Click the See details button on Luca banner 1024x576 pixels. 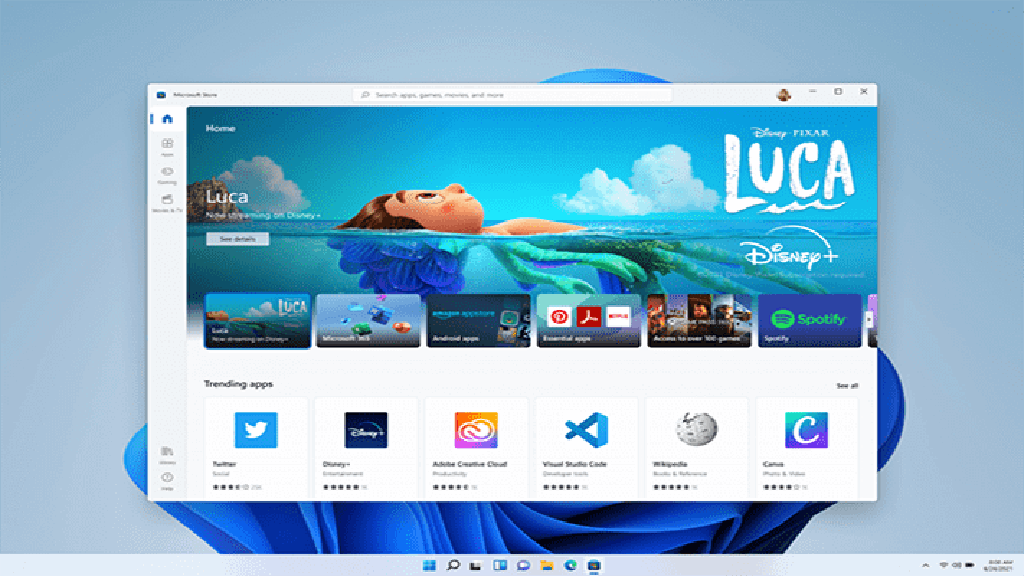(x=237, y=239)
